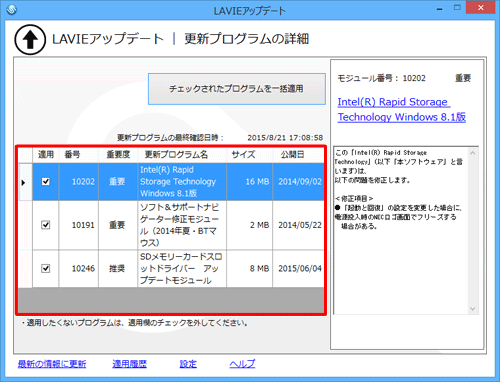Click 適用 column header
This screenshot has width=500, height=382.
point(46,155)
